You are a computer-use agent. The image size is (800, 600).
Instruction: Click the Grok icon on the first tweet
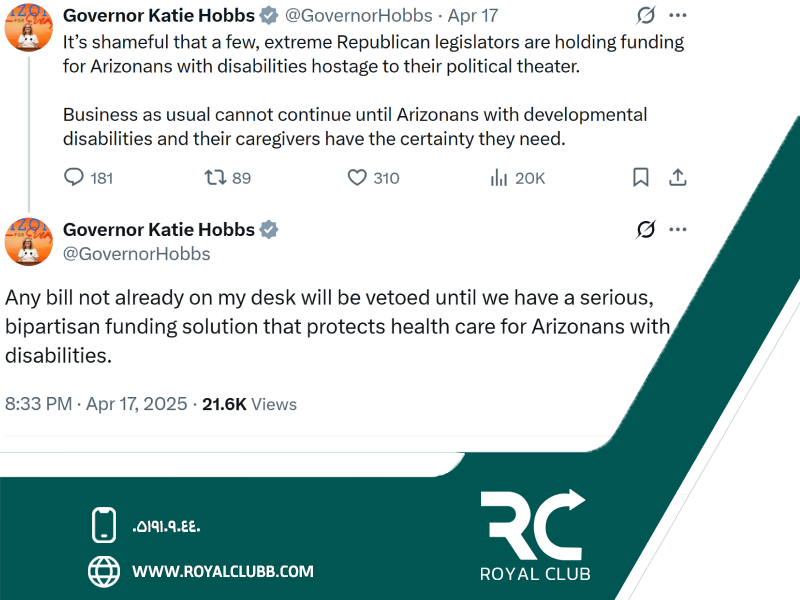coord(646,15)
